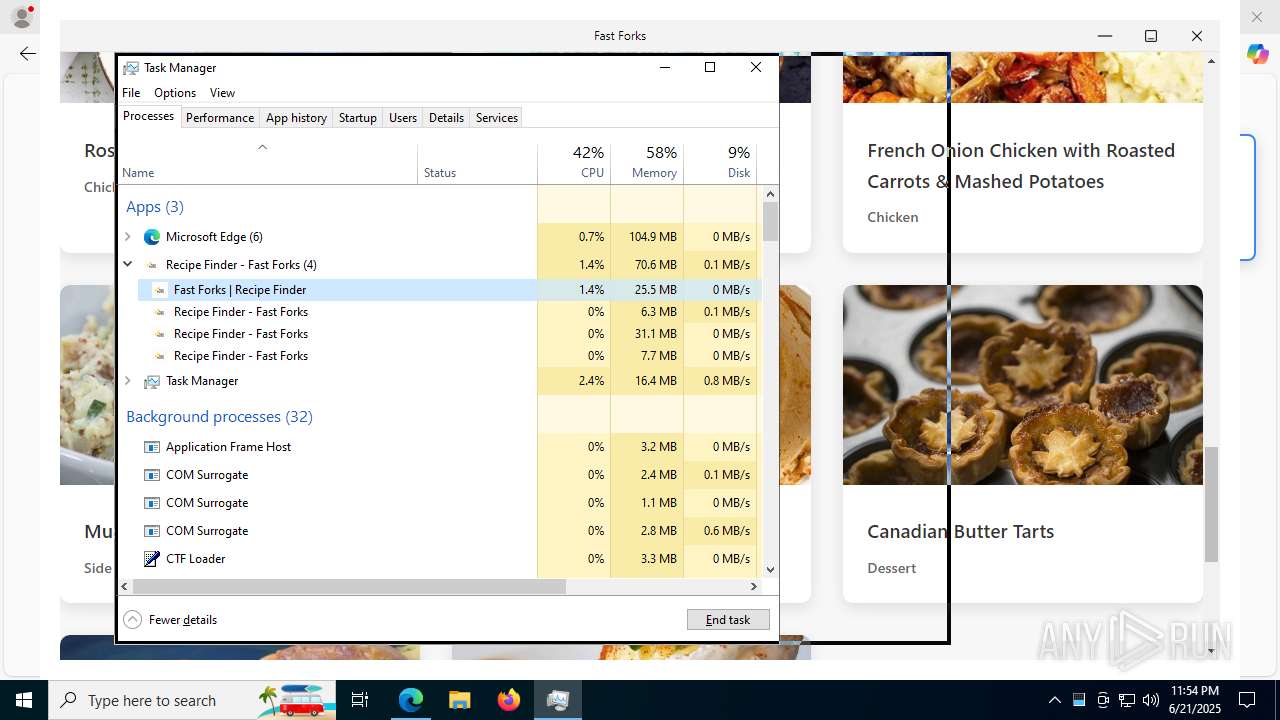Sort processes by the Status column
This screenshot has width=1280, height=720.
coord(477,164)
